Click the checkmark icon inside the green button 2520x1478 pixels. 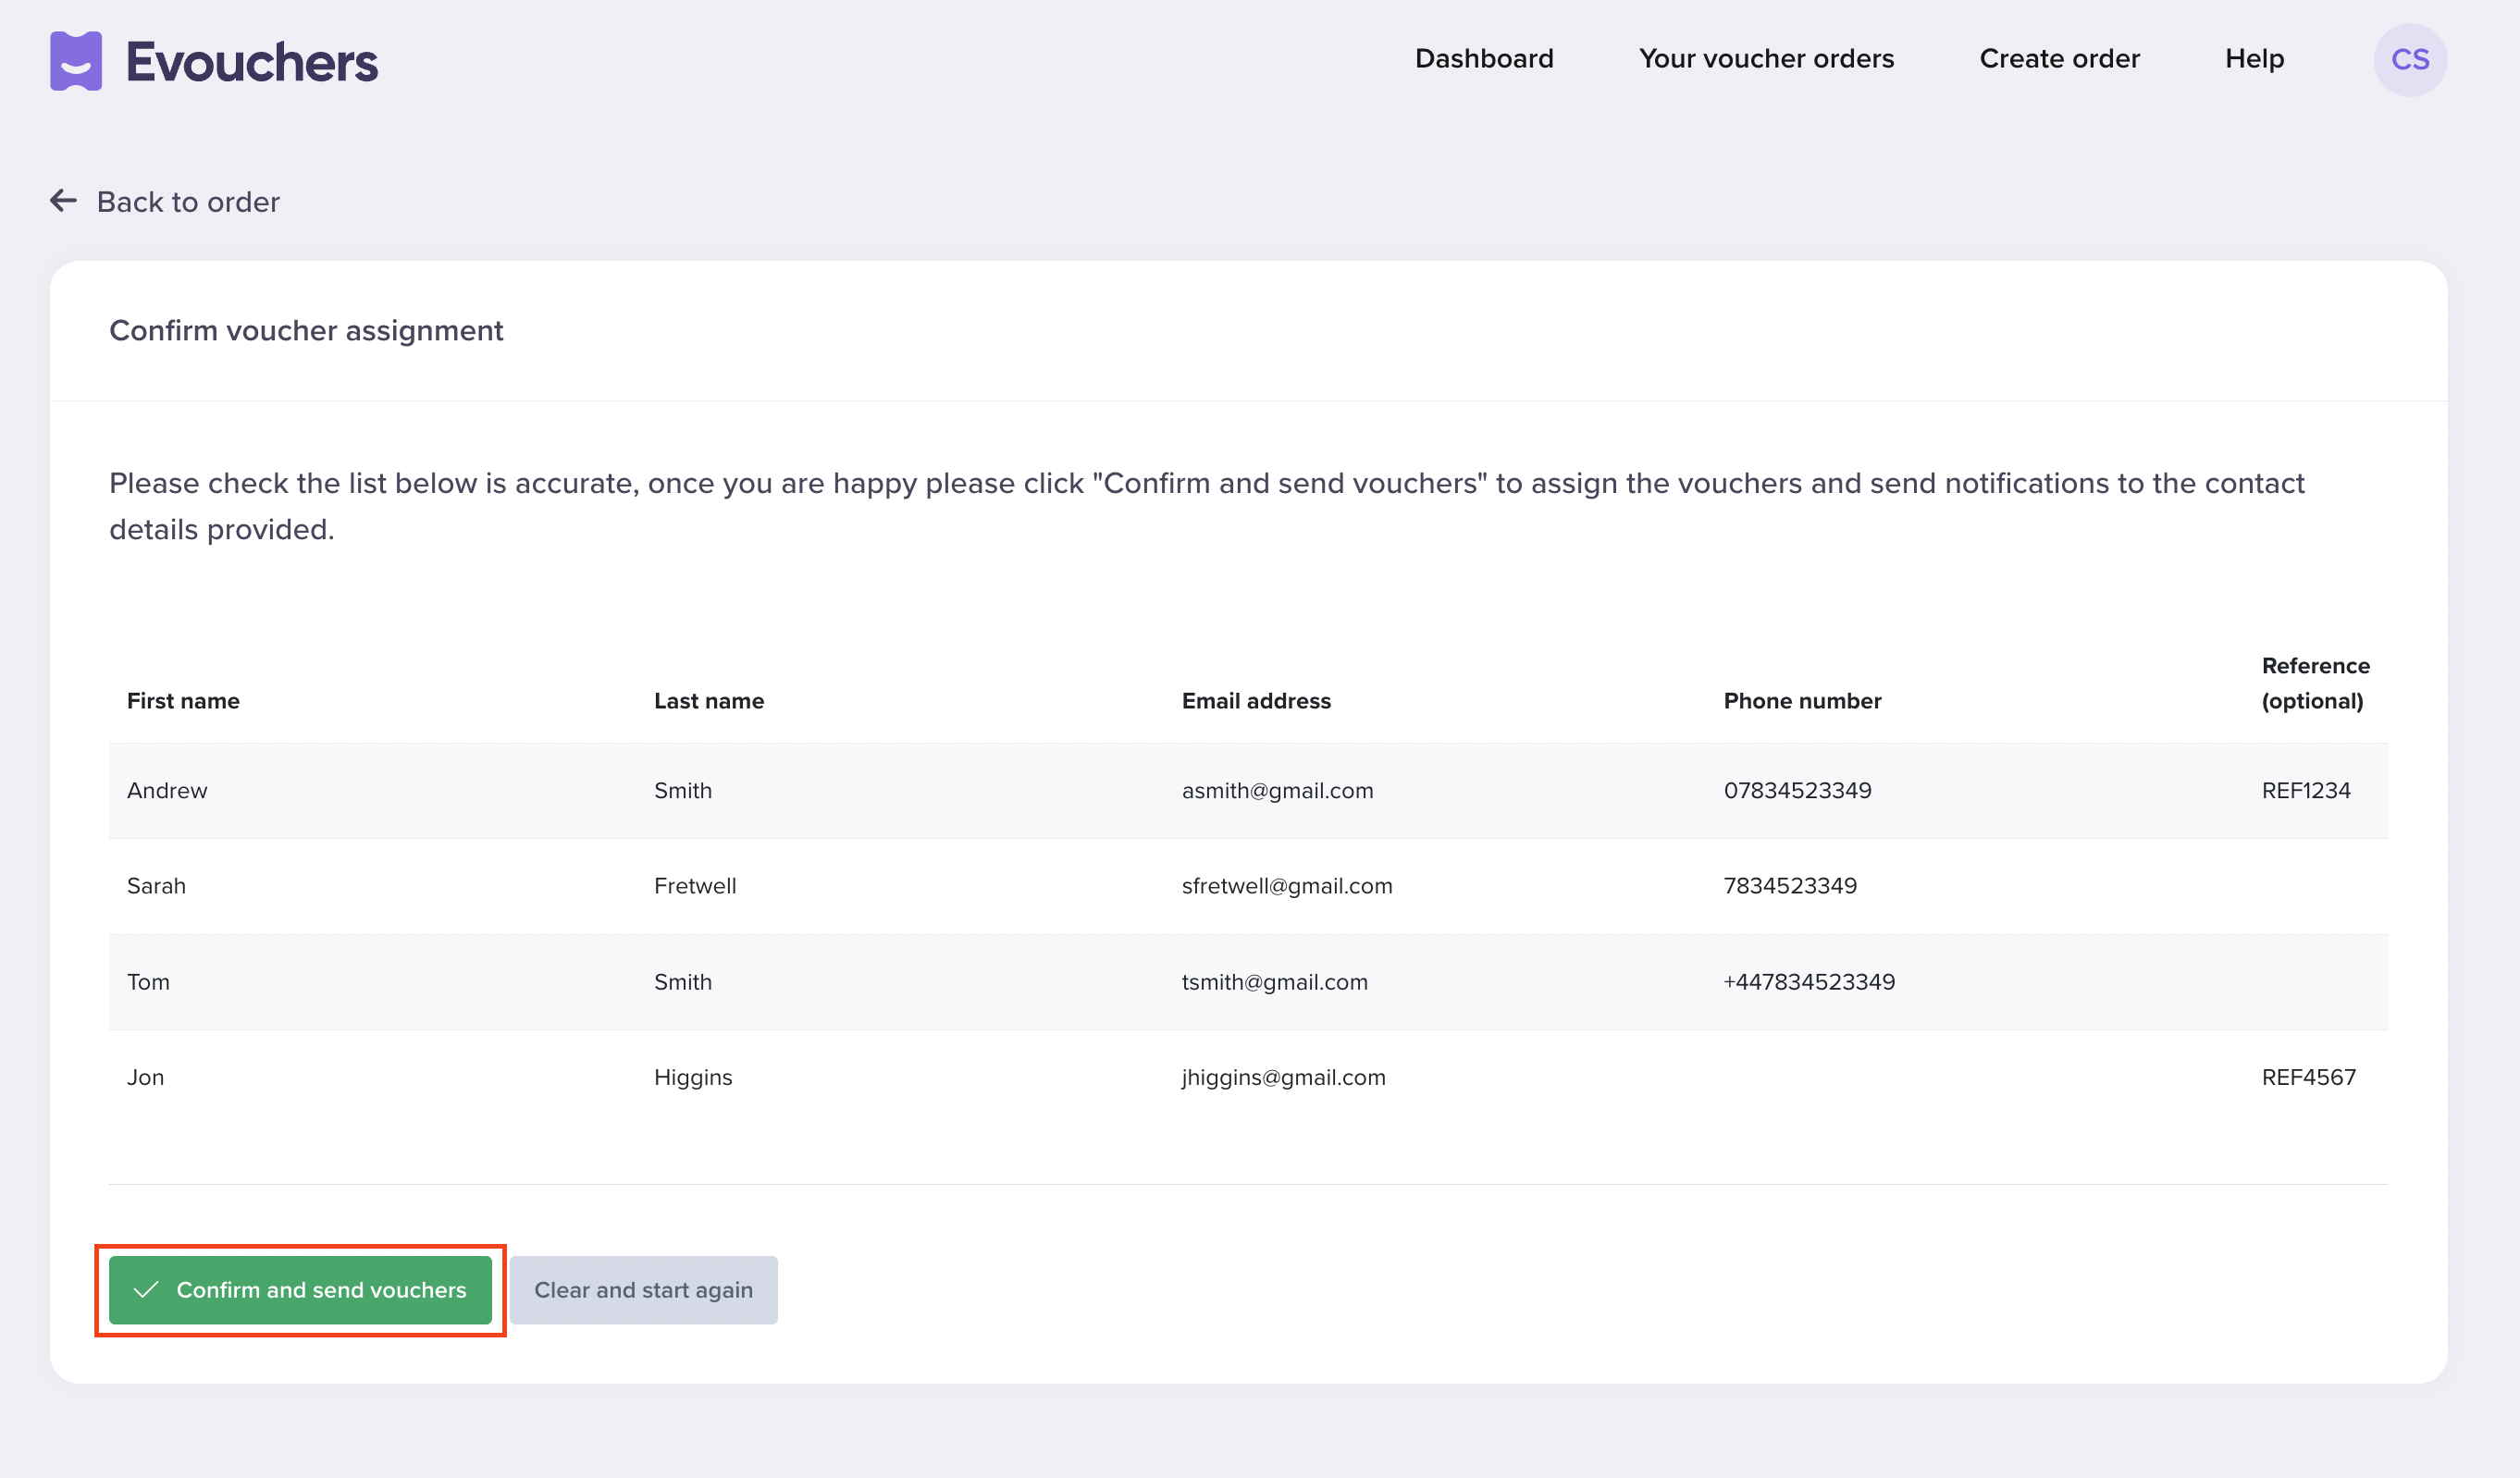tap(146, 1290)
